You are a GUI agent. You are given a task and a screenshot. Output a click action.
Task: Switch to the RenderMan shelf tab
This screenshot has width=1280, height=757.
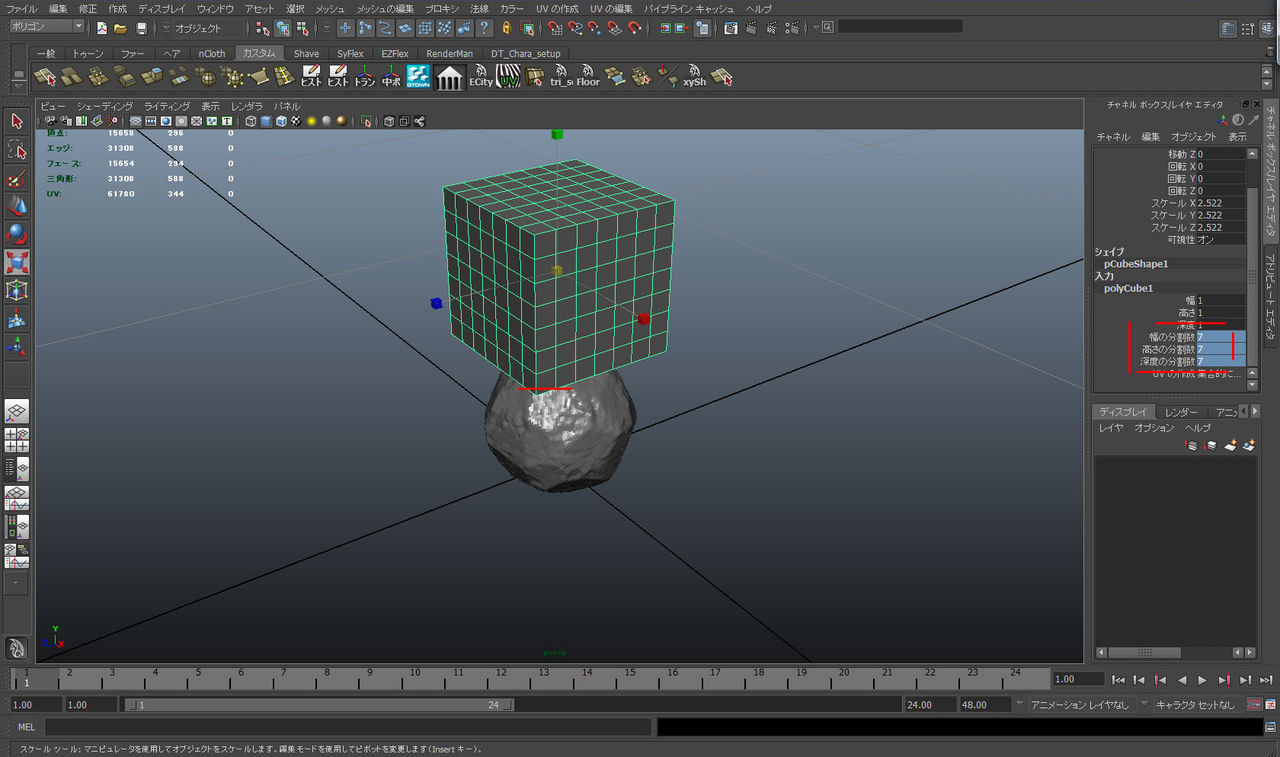point(449,53)
